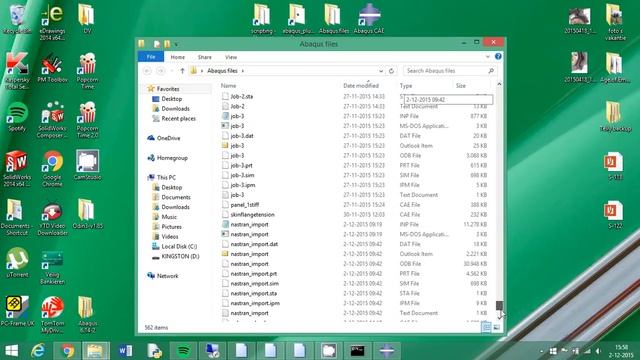Open address bar previous locations dropdown
Image resolution: width=640 pixels, height=360 pixels.
[381, 71]
